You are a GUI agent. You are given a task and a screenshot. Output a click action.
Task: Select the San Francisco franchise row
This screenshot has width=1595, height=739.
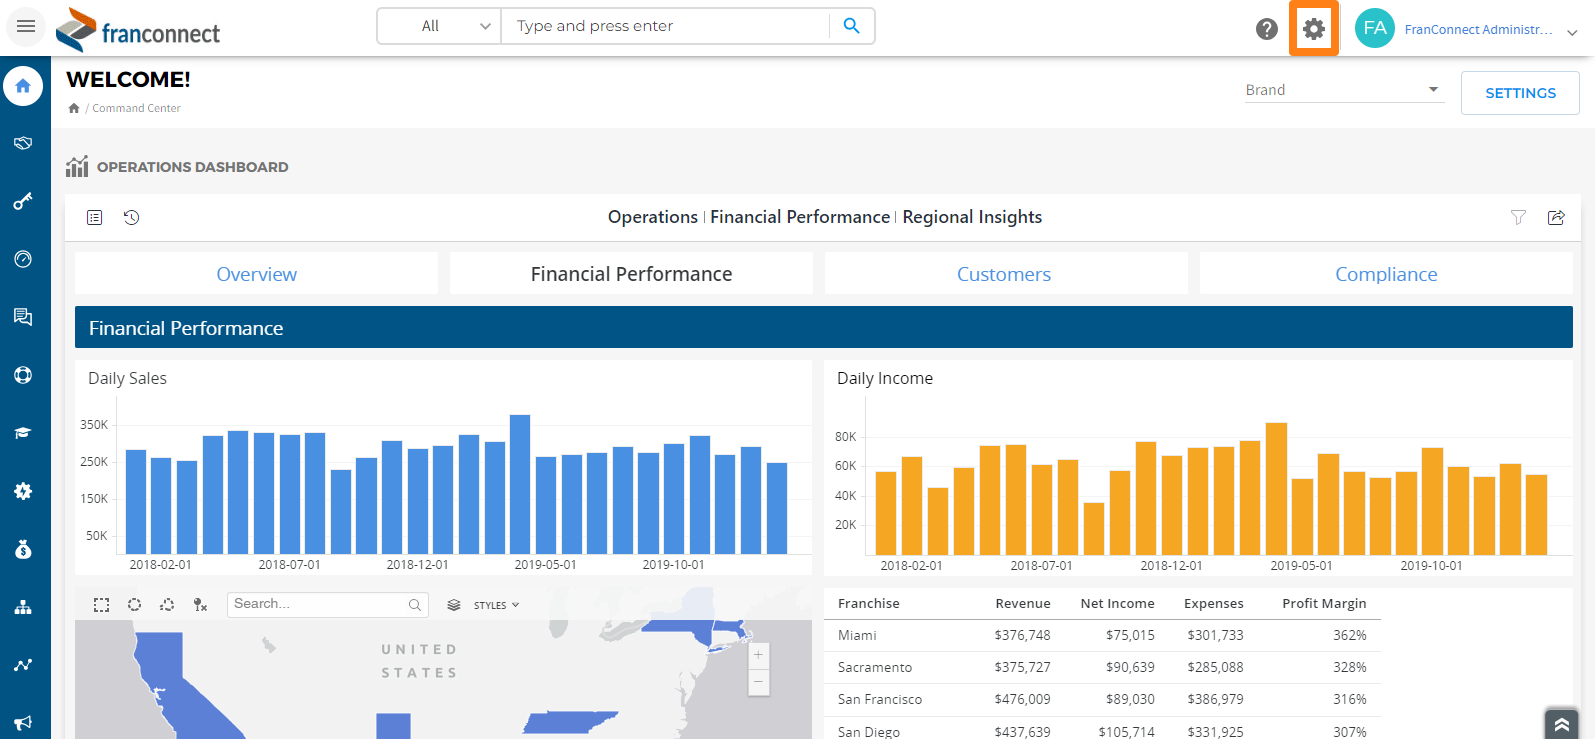point(1102,699)
